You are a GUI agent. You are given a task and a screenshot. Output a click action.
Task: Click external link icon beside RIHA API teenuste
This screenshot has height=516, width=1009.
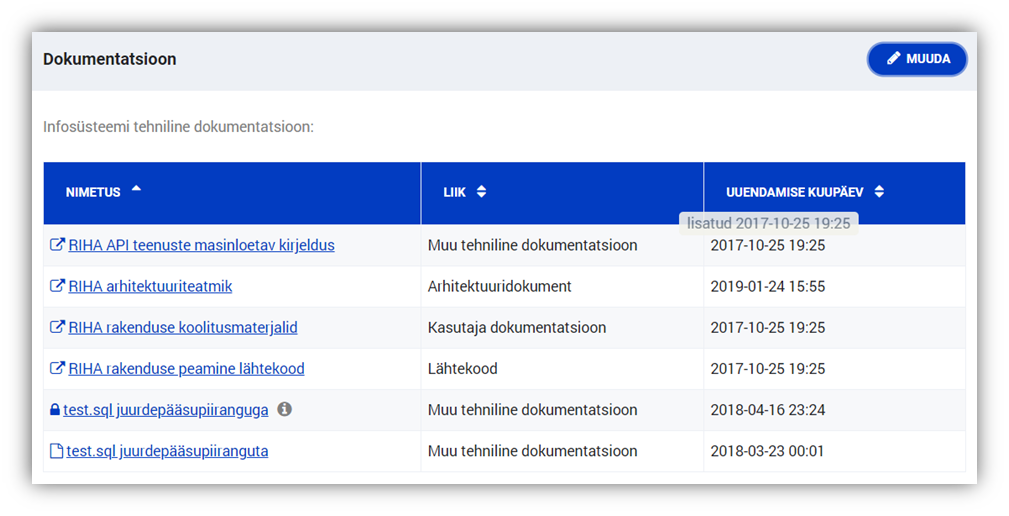[x=57, y=245]
